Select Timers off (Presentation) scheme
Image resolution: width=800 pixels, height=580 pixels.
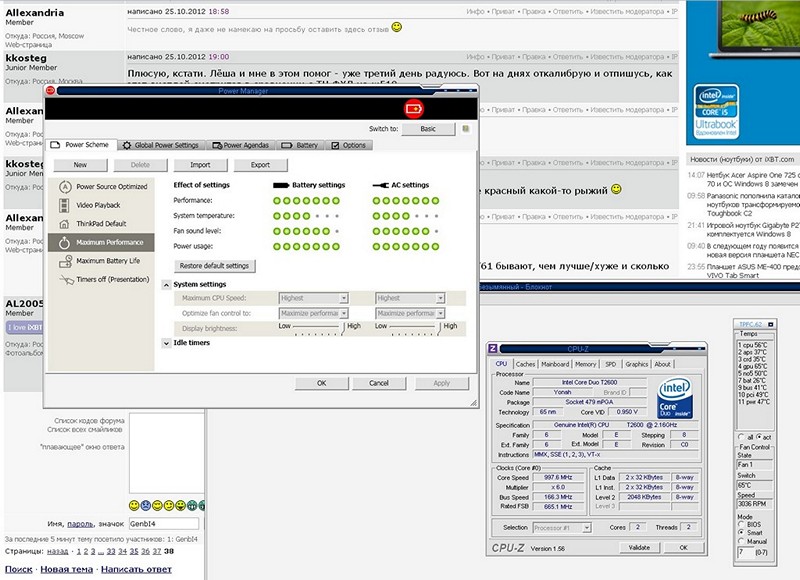(x=112, y=279)
